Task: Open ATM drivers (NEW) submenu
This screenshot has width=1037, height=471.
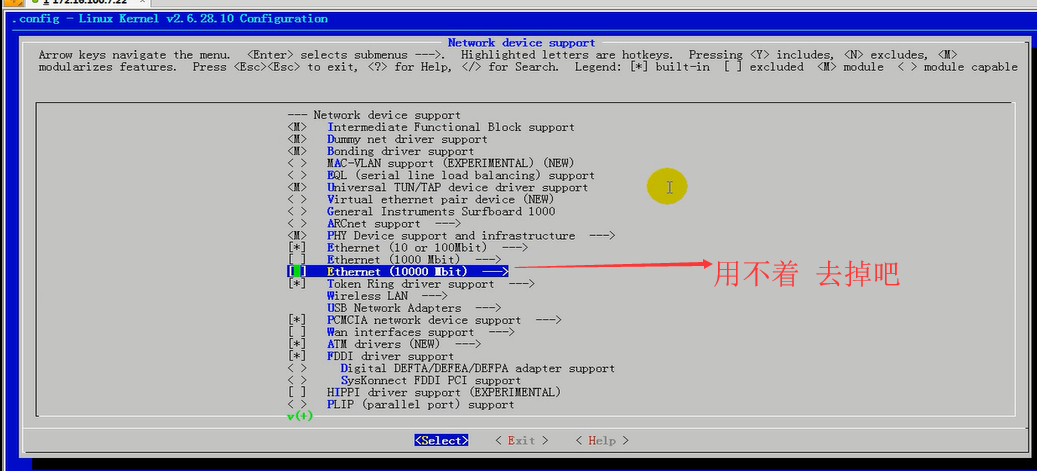Action: [x=404, y=344]
